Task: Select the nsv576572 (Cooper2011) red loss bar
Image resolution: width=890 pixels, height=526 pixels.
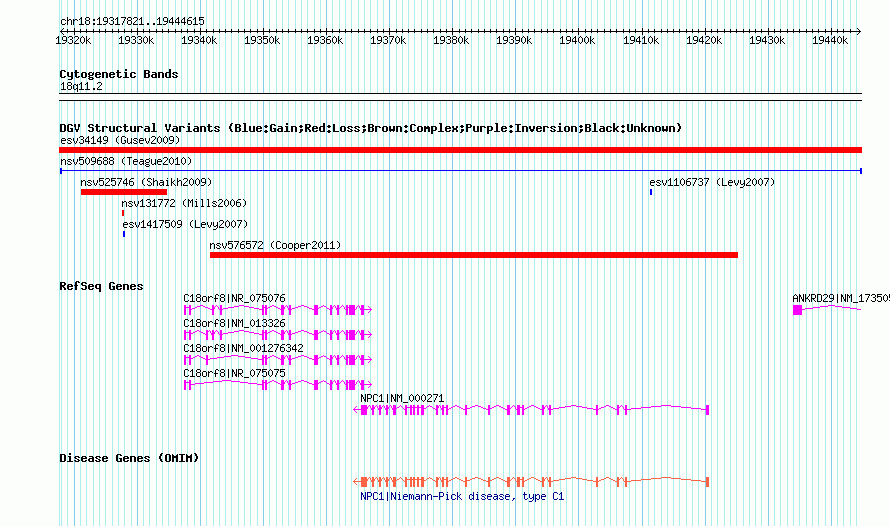Action: pos(474,255)
